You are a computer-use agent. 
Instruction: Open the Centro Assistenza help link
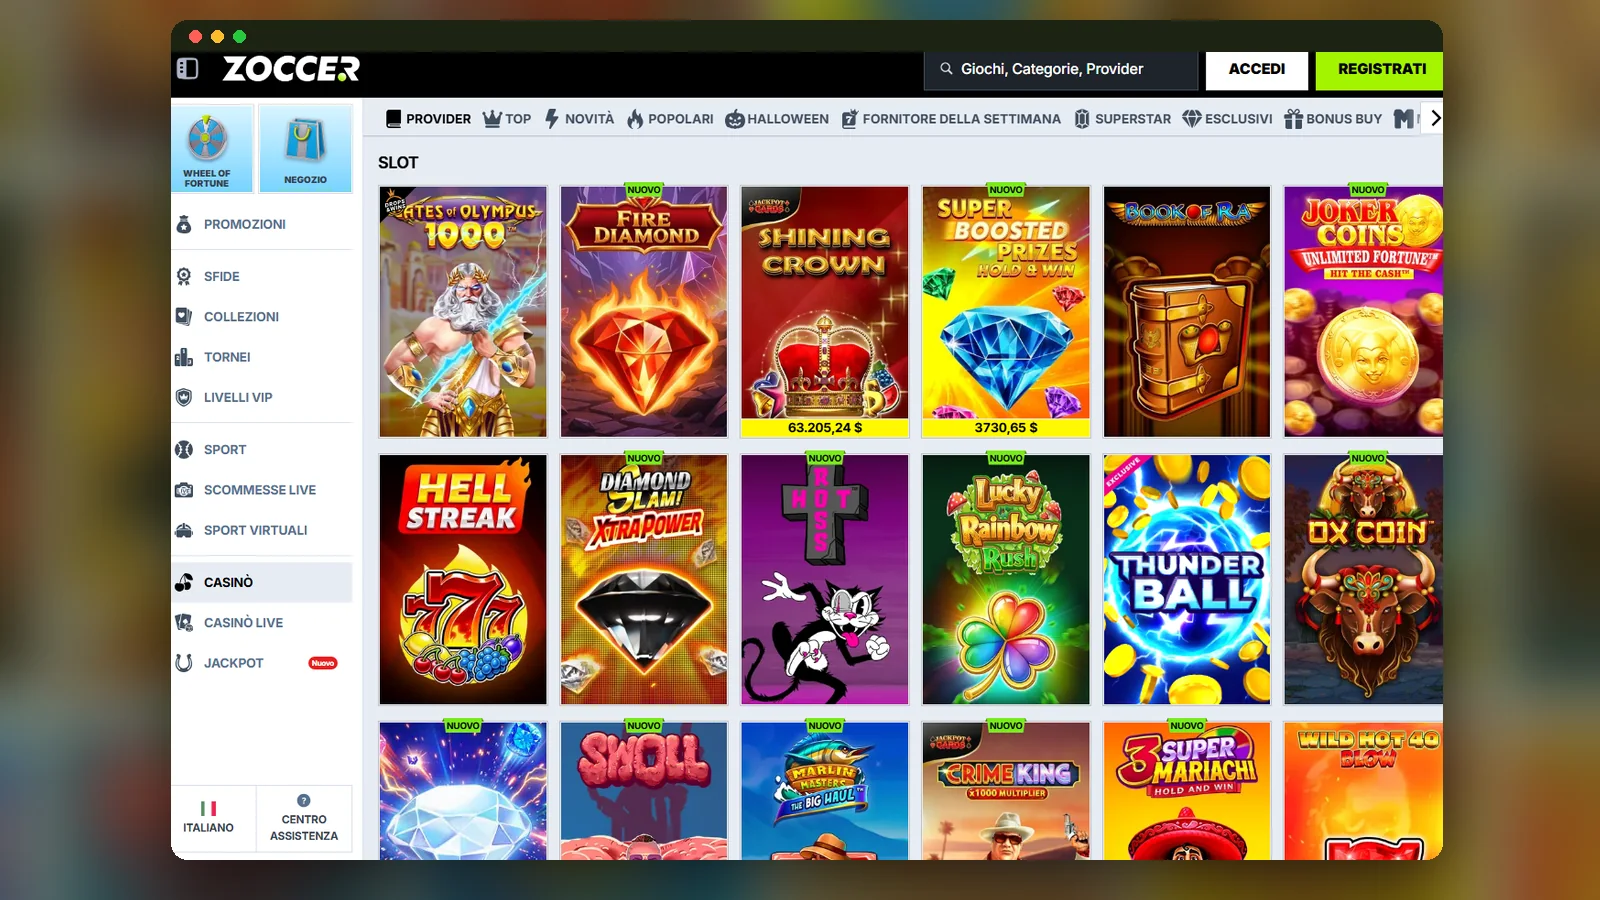click(304, 818)
